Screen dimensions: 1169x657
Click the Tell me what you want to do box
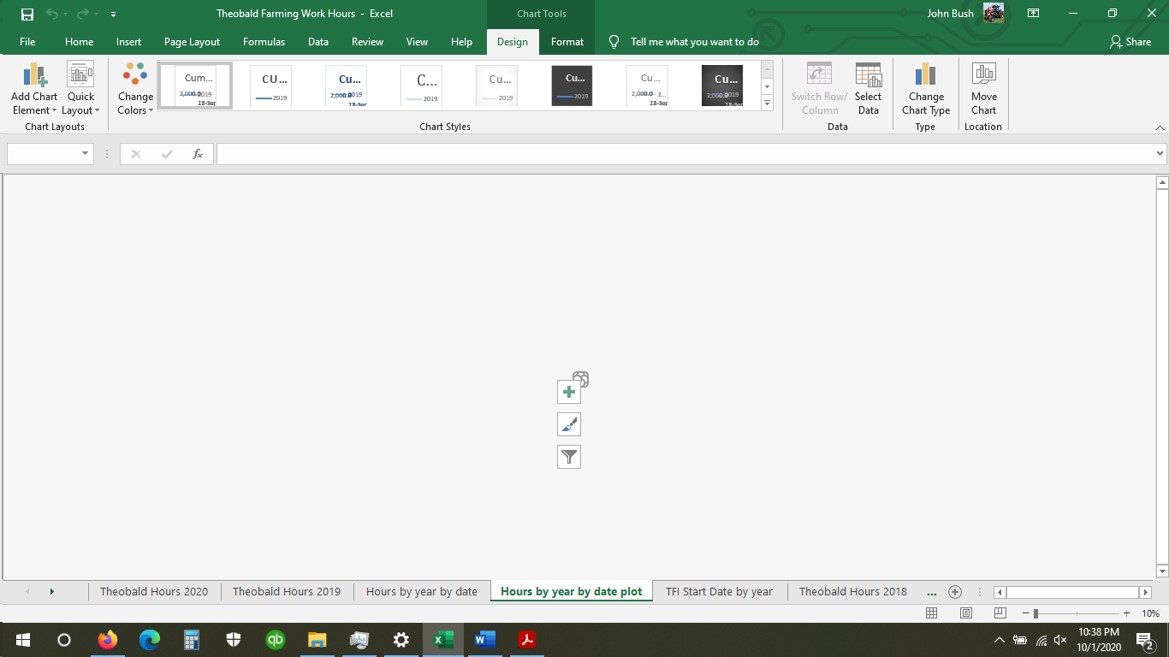pos(694,42)
